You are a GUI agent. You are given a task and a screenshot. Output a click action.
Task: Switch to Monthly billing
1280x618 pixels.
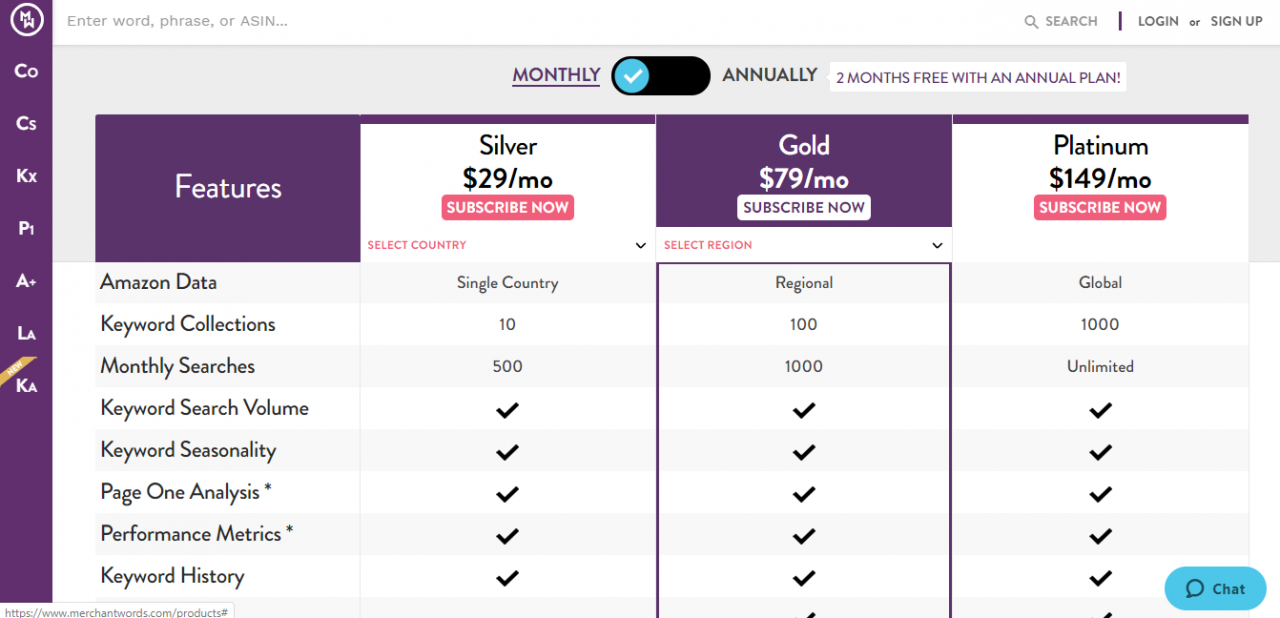(x=556, y=75)
